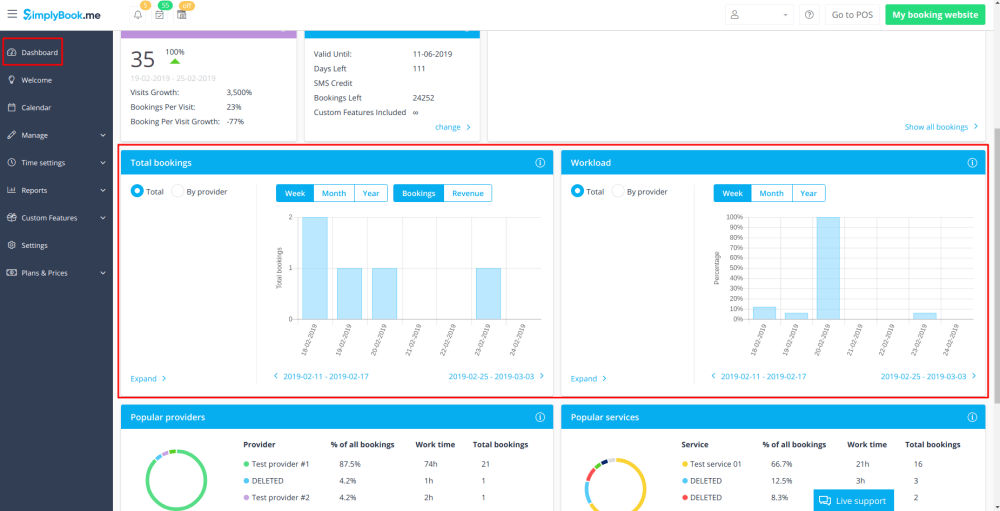Viewport: 1000px width, 511px height.
Task: Click My booking website button
Action: click(x=936, y=15)
